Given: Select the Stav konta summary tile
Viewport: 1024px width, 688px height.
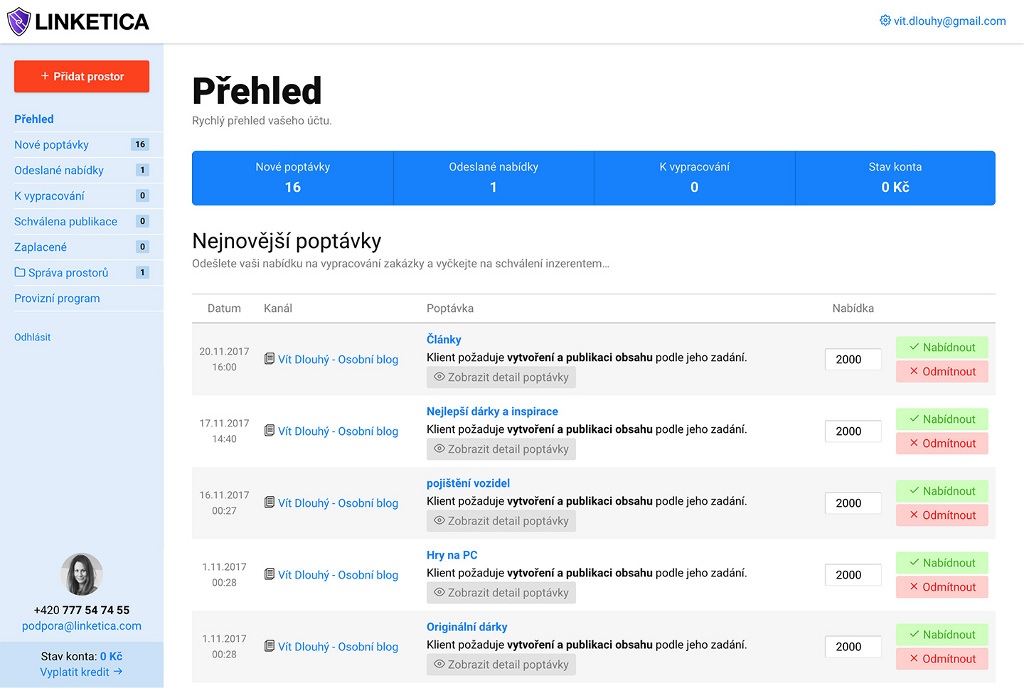Looking at the screenshot, I should coord(895,178).
